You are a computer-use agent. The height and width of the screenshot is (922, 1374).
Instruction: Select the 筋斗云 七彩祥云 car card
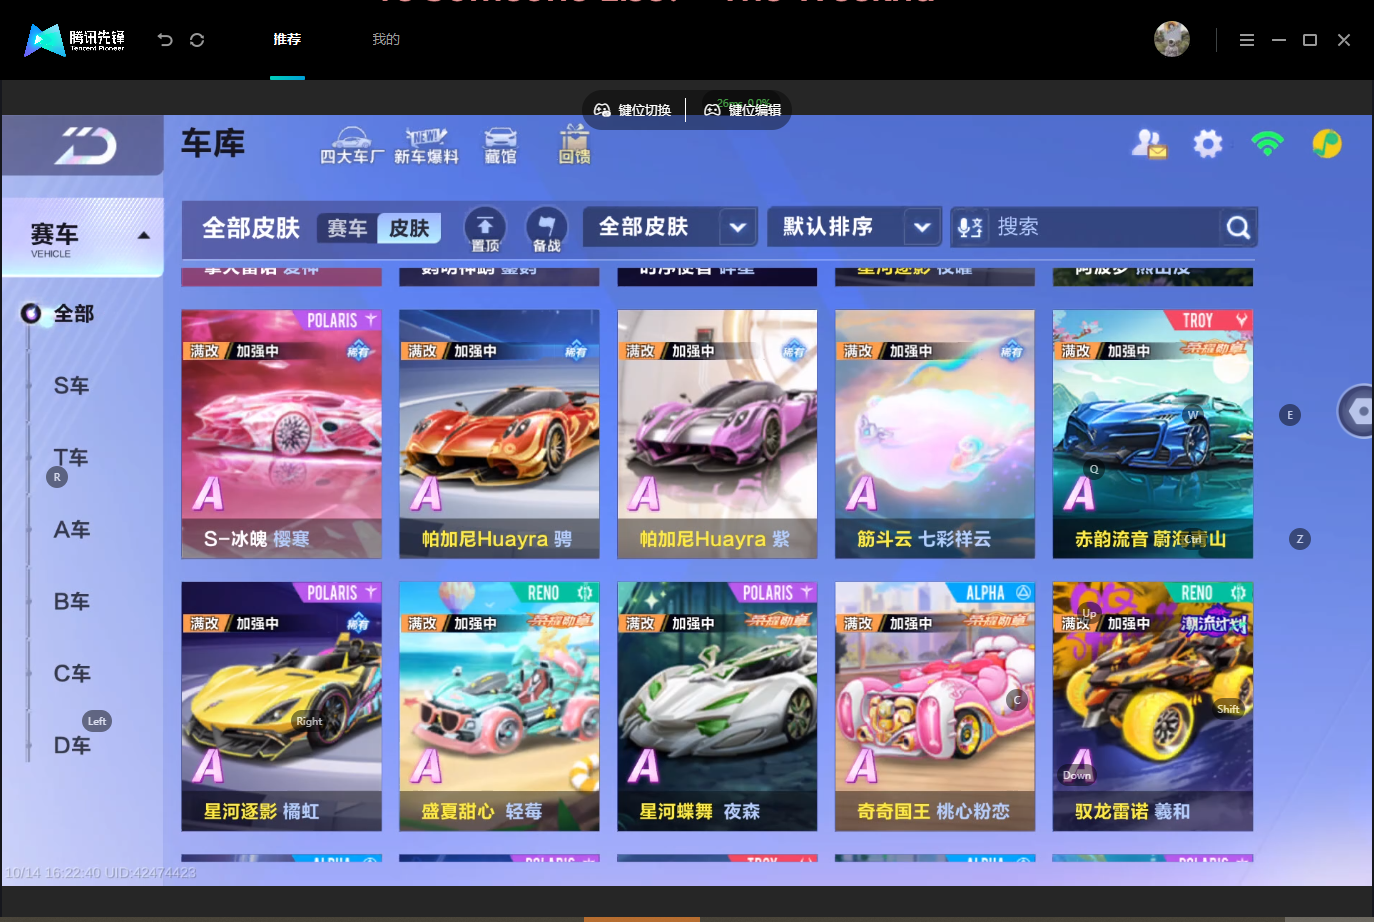[935, 434]
